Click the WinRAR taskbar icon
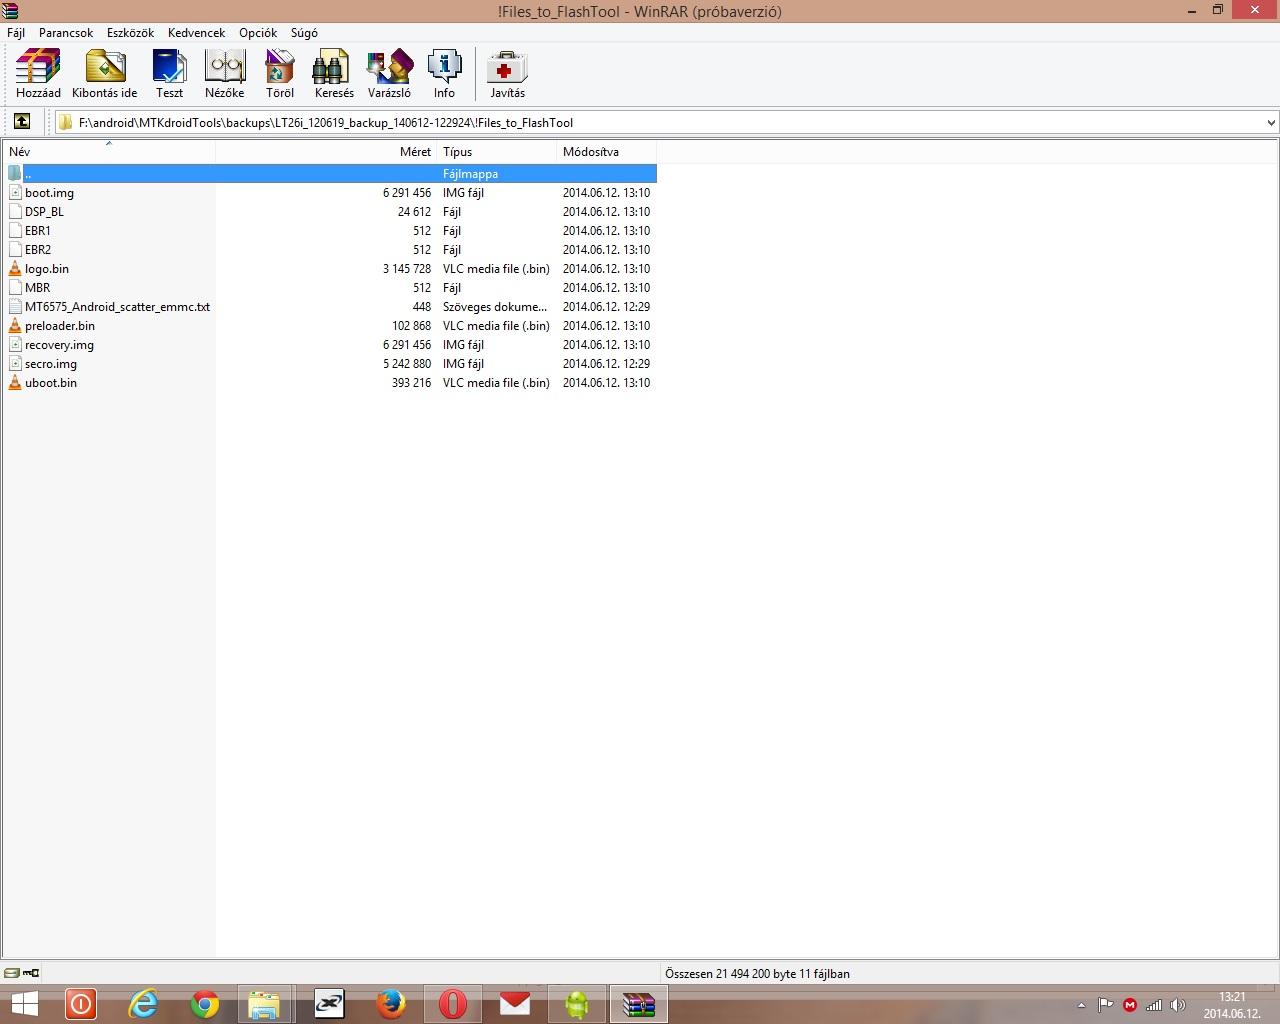The image size is (1280, 1024). tap(639, 1004)
